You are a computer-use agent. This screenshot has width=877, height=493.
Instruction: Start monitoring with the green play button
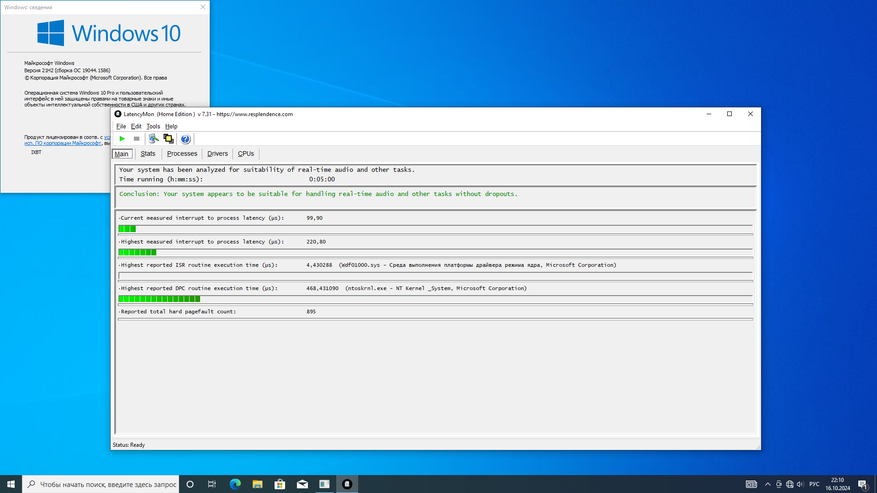pos(122,139)
